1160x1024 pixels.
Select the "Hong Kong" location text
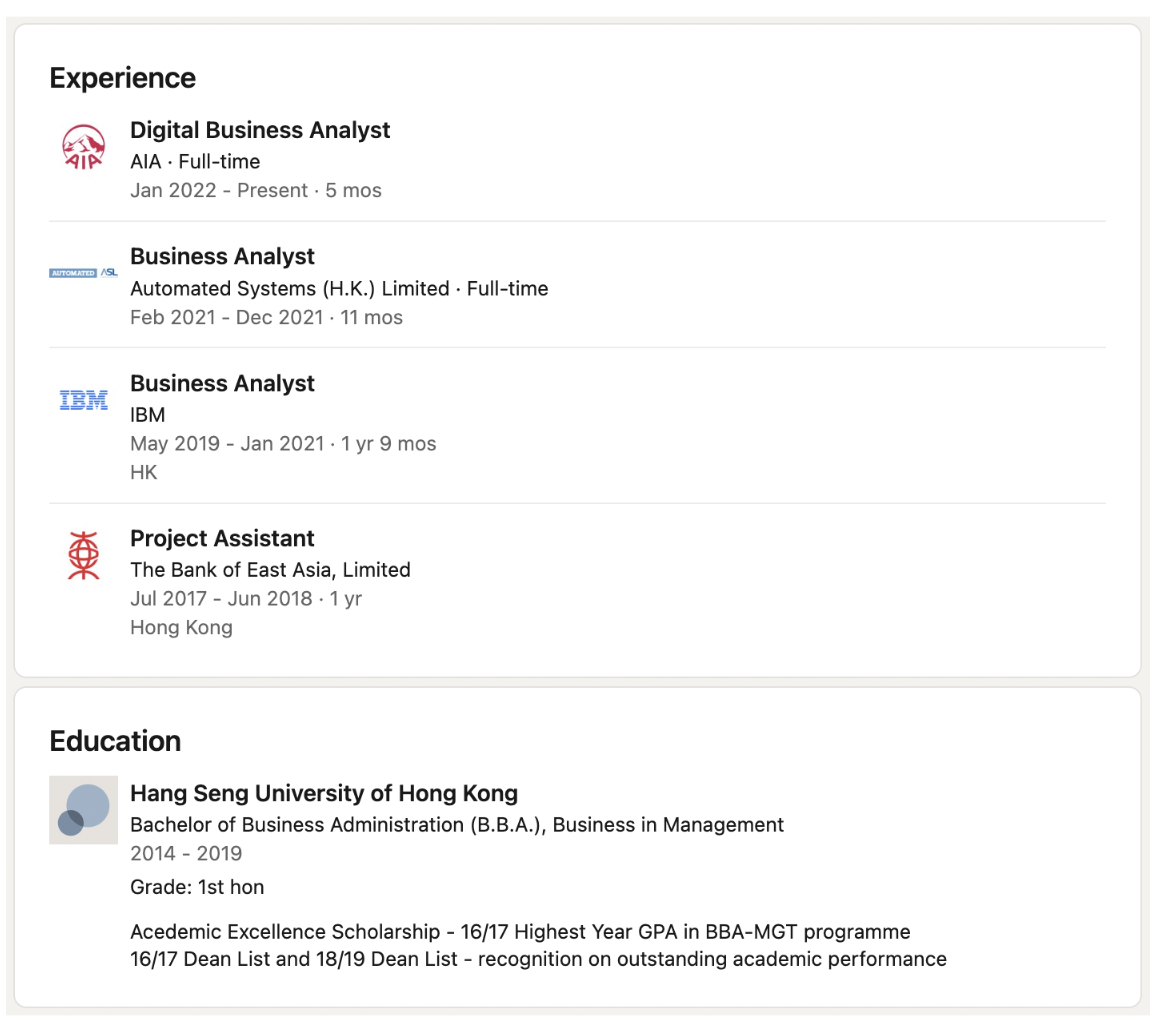coord(181,628)
